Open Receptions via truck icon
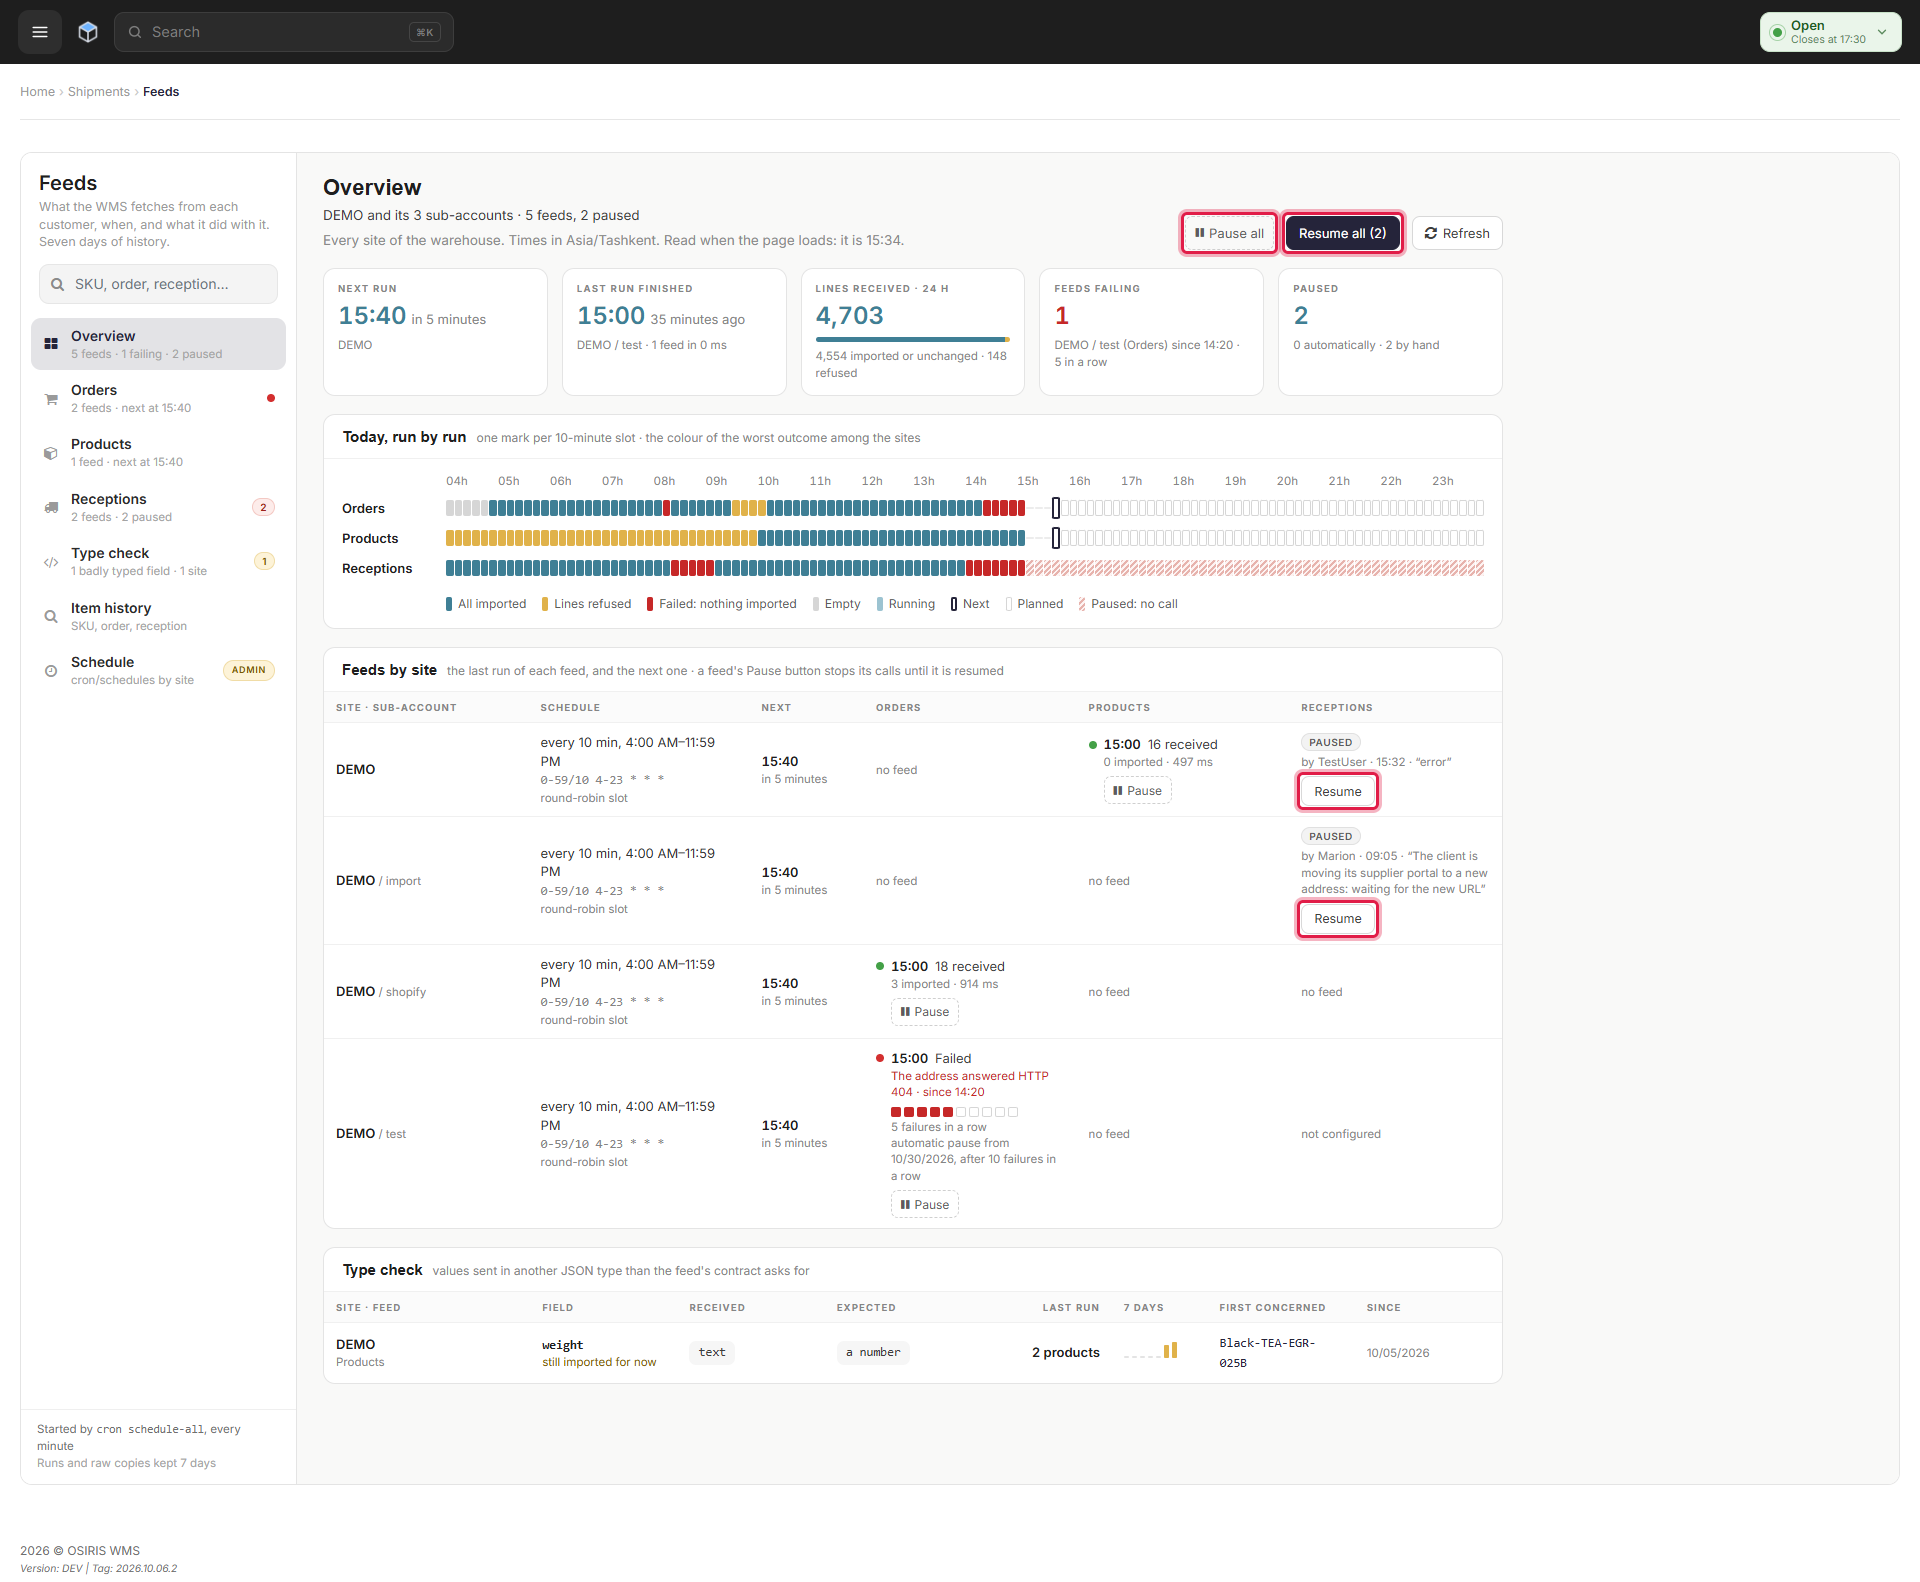This screenshot has height=1582, width=1920. tap(51, 508)
